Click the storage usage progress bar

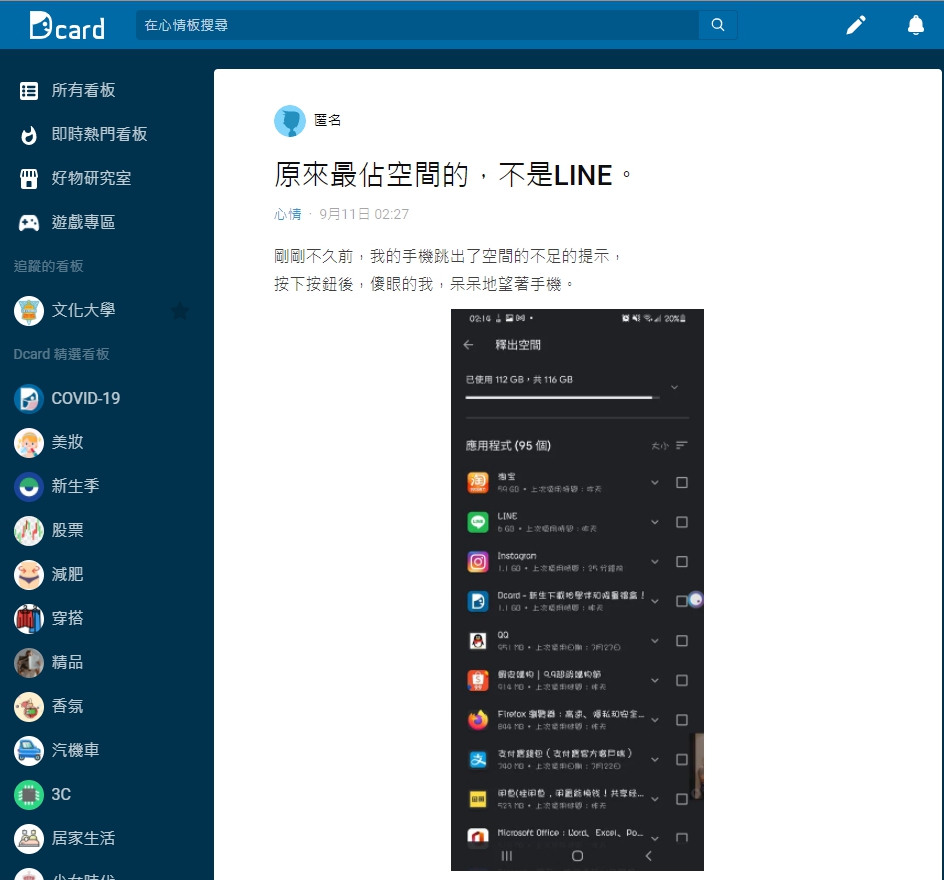562,398
